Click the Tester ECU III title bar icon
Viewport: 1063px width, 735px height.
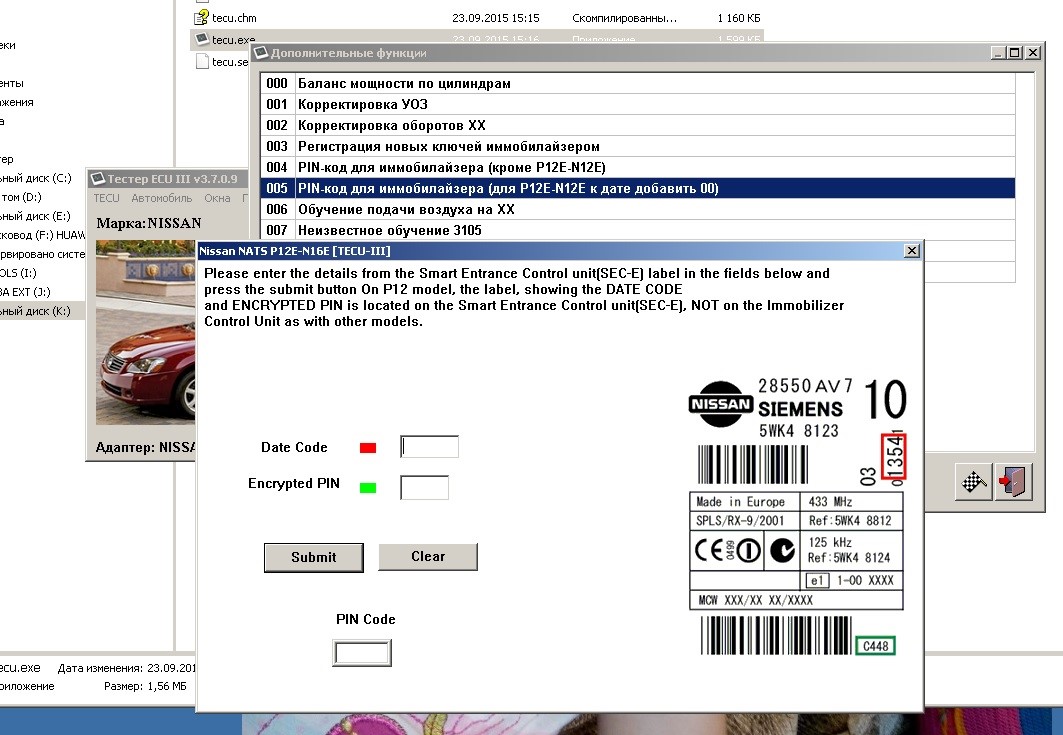(98, 179)
